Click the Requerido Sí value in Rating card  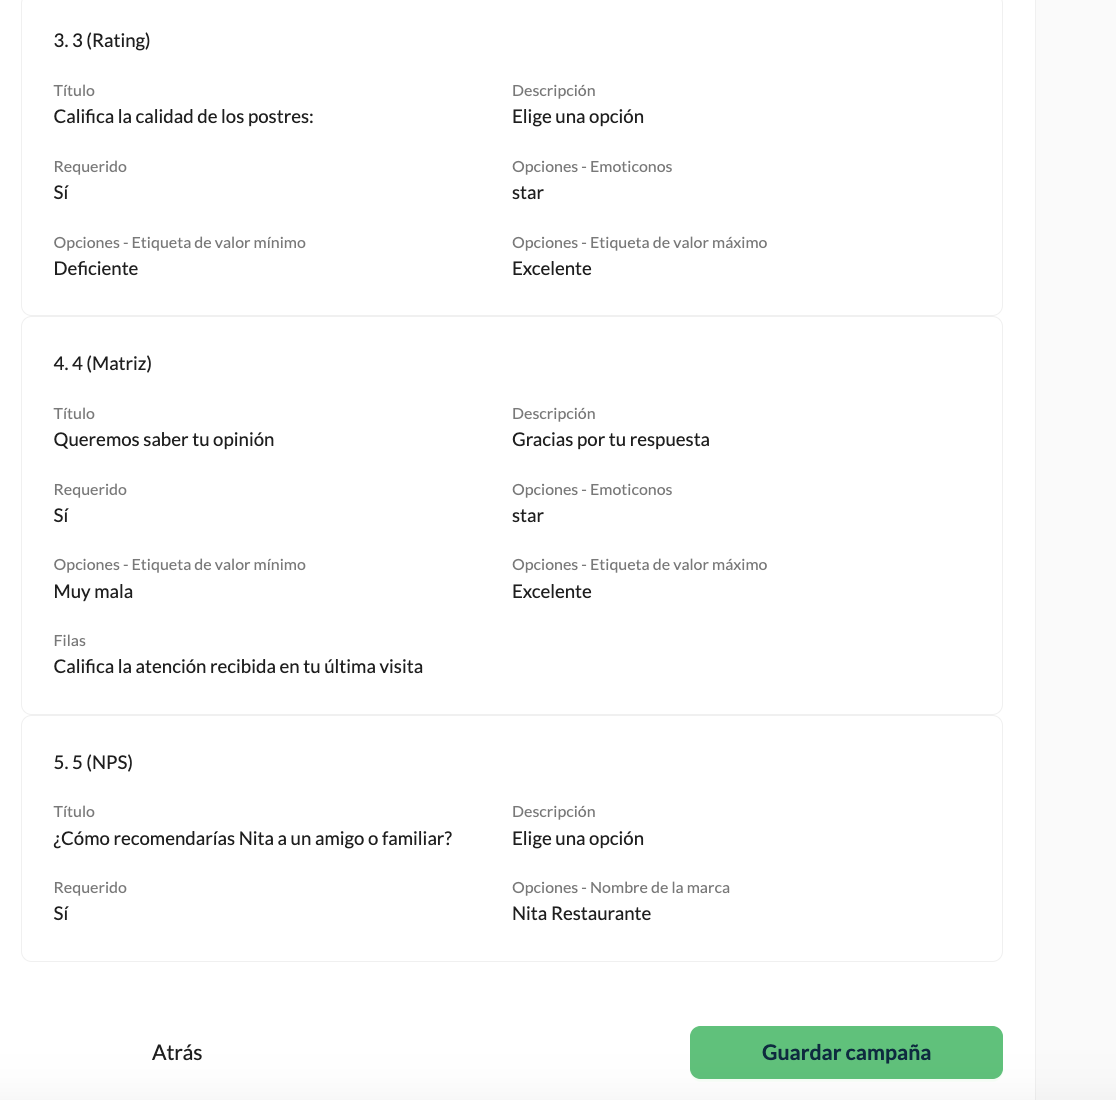point(61,193)
